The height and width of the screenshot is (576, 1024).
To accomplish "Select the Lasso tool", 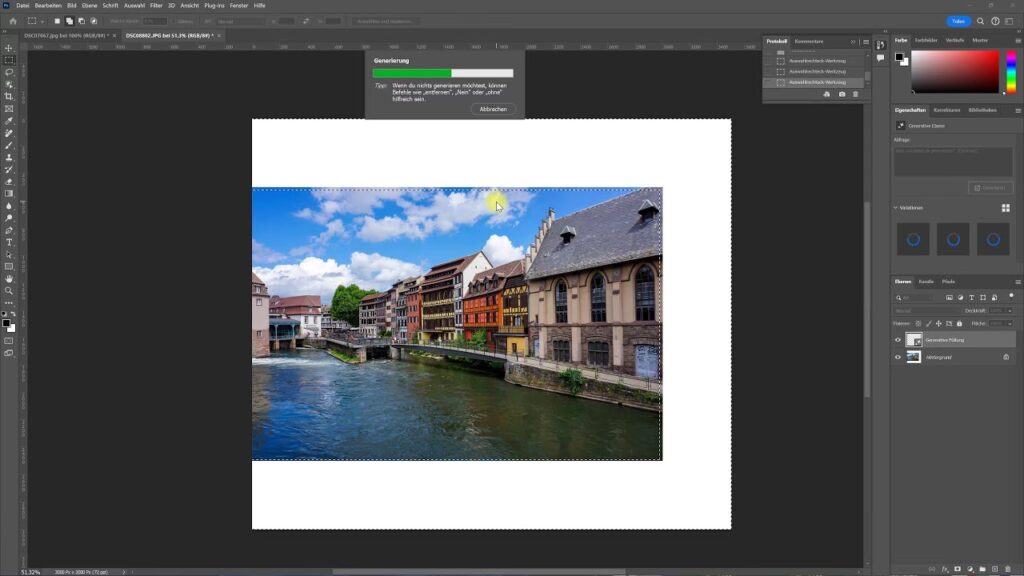I will point(9,72).
